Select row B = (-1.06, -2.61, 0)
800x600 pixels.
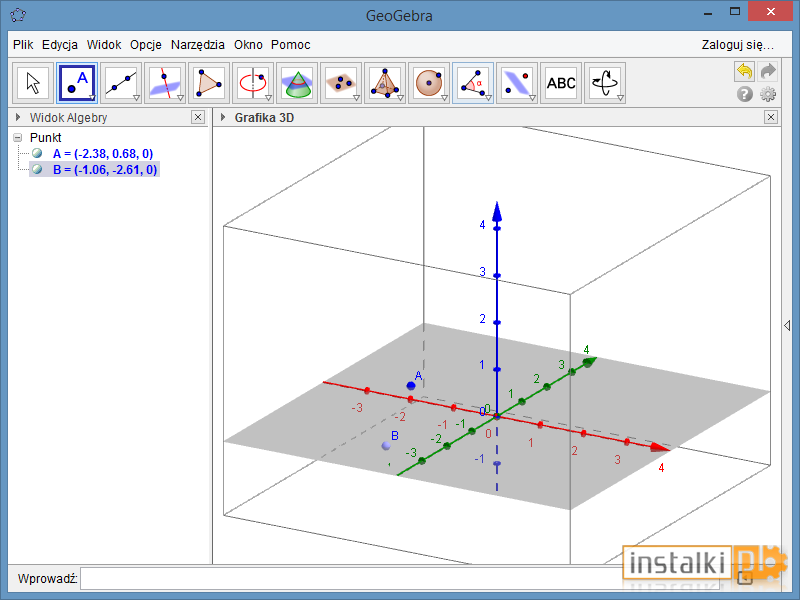pyautogui.click(x=105, y=169)
